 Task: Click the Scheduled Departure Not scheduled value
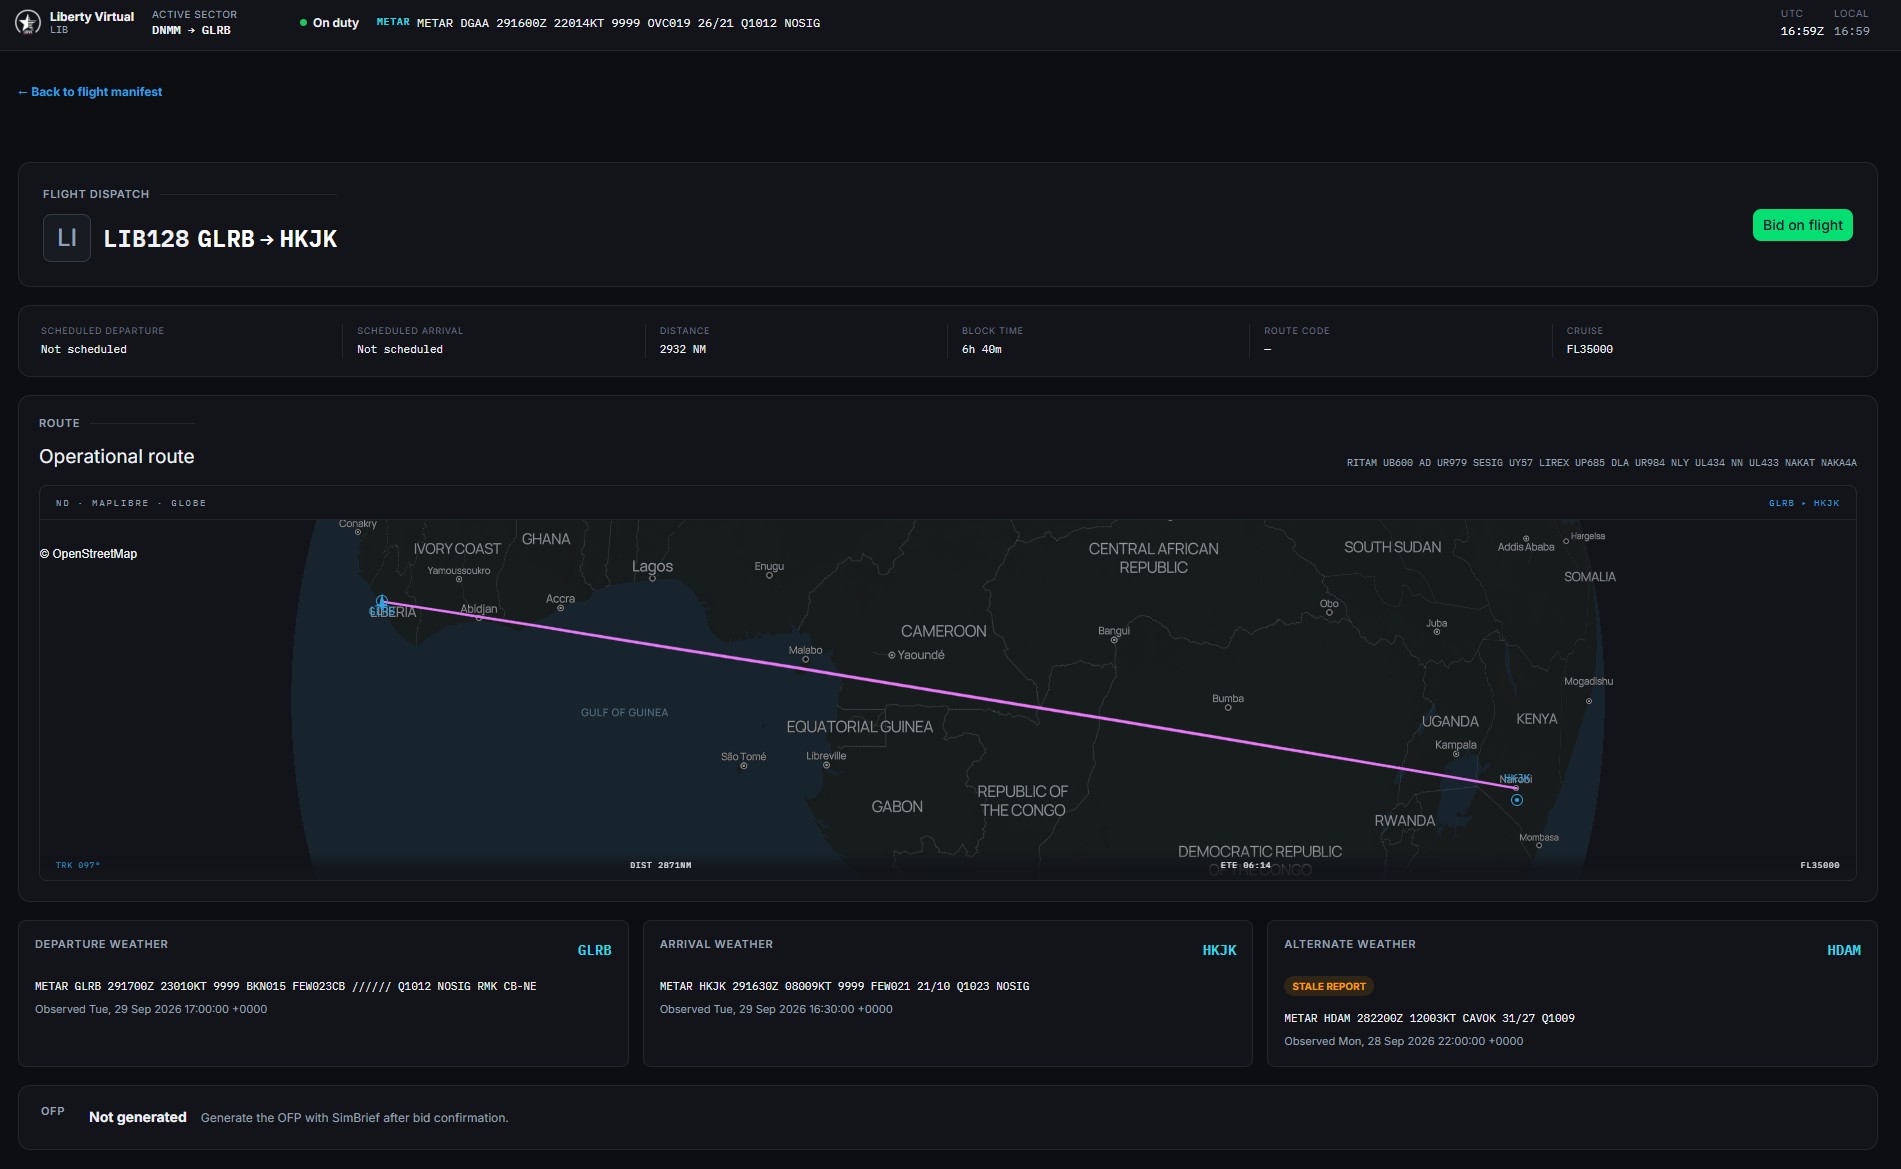tap(84, 349)
